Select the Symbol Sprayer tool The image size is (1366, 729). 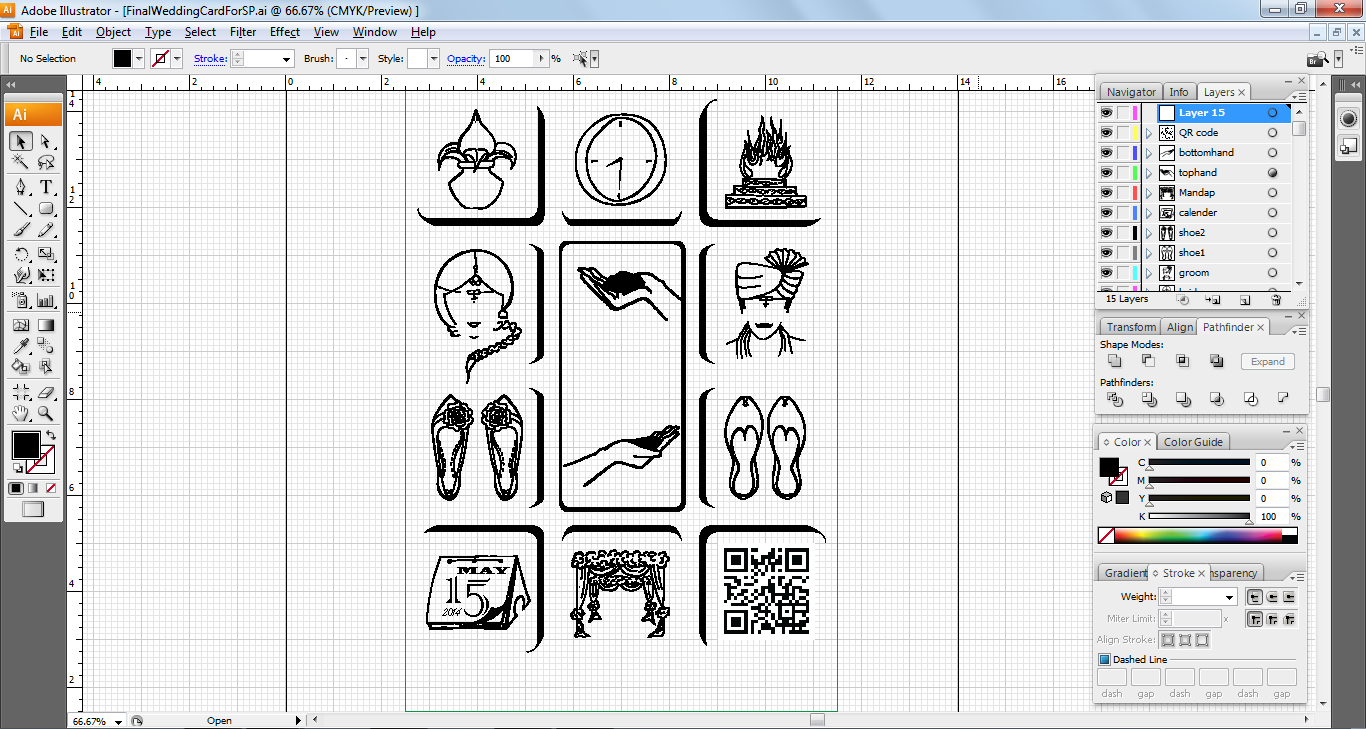pos(21,300)
